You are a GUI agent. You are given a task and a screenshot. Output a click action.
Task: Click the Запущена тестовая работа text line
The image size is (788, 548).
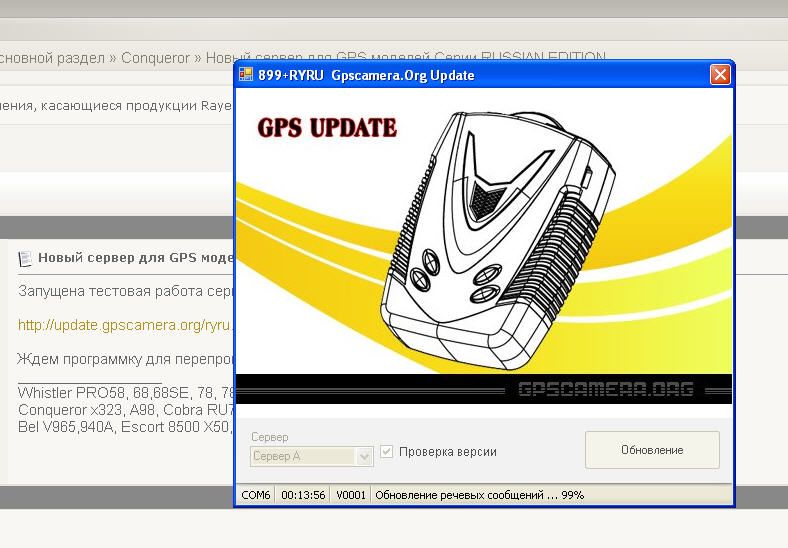tap(126, 291)
